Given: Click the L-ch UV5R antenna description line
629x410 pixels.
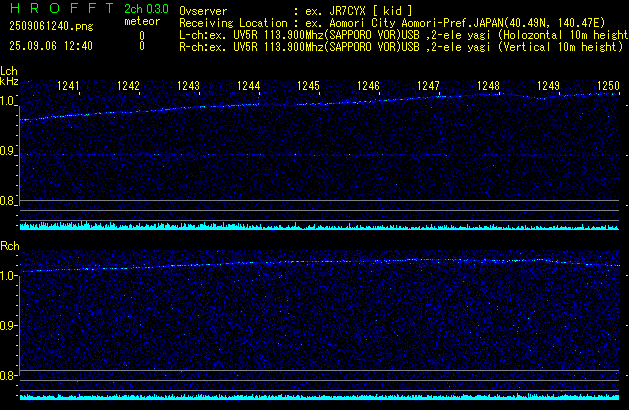Looking at the screenshot, I should pyautogui.click(x=404, y=35).
